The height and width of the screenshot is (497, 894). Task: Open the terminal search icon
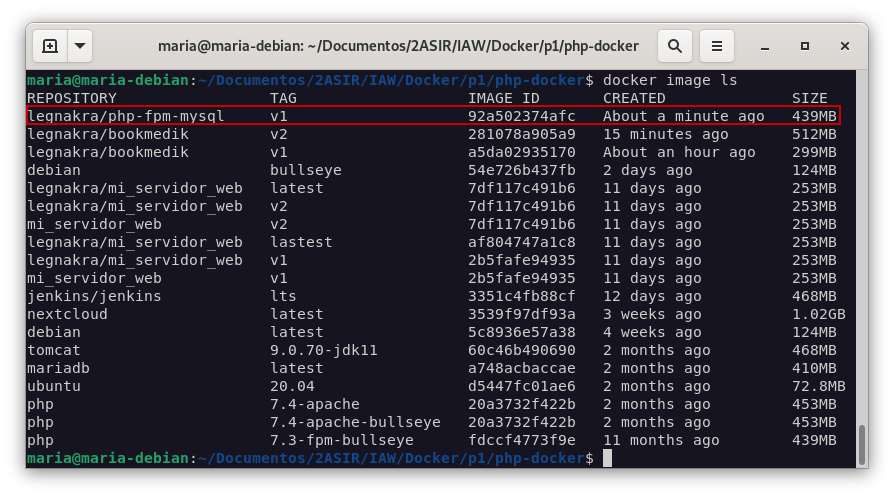point(675,46)
